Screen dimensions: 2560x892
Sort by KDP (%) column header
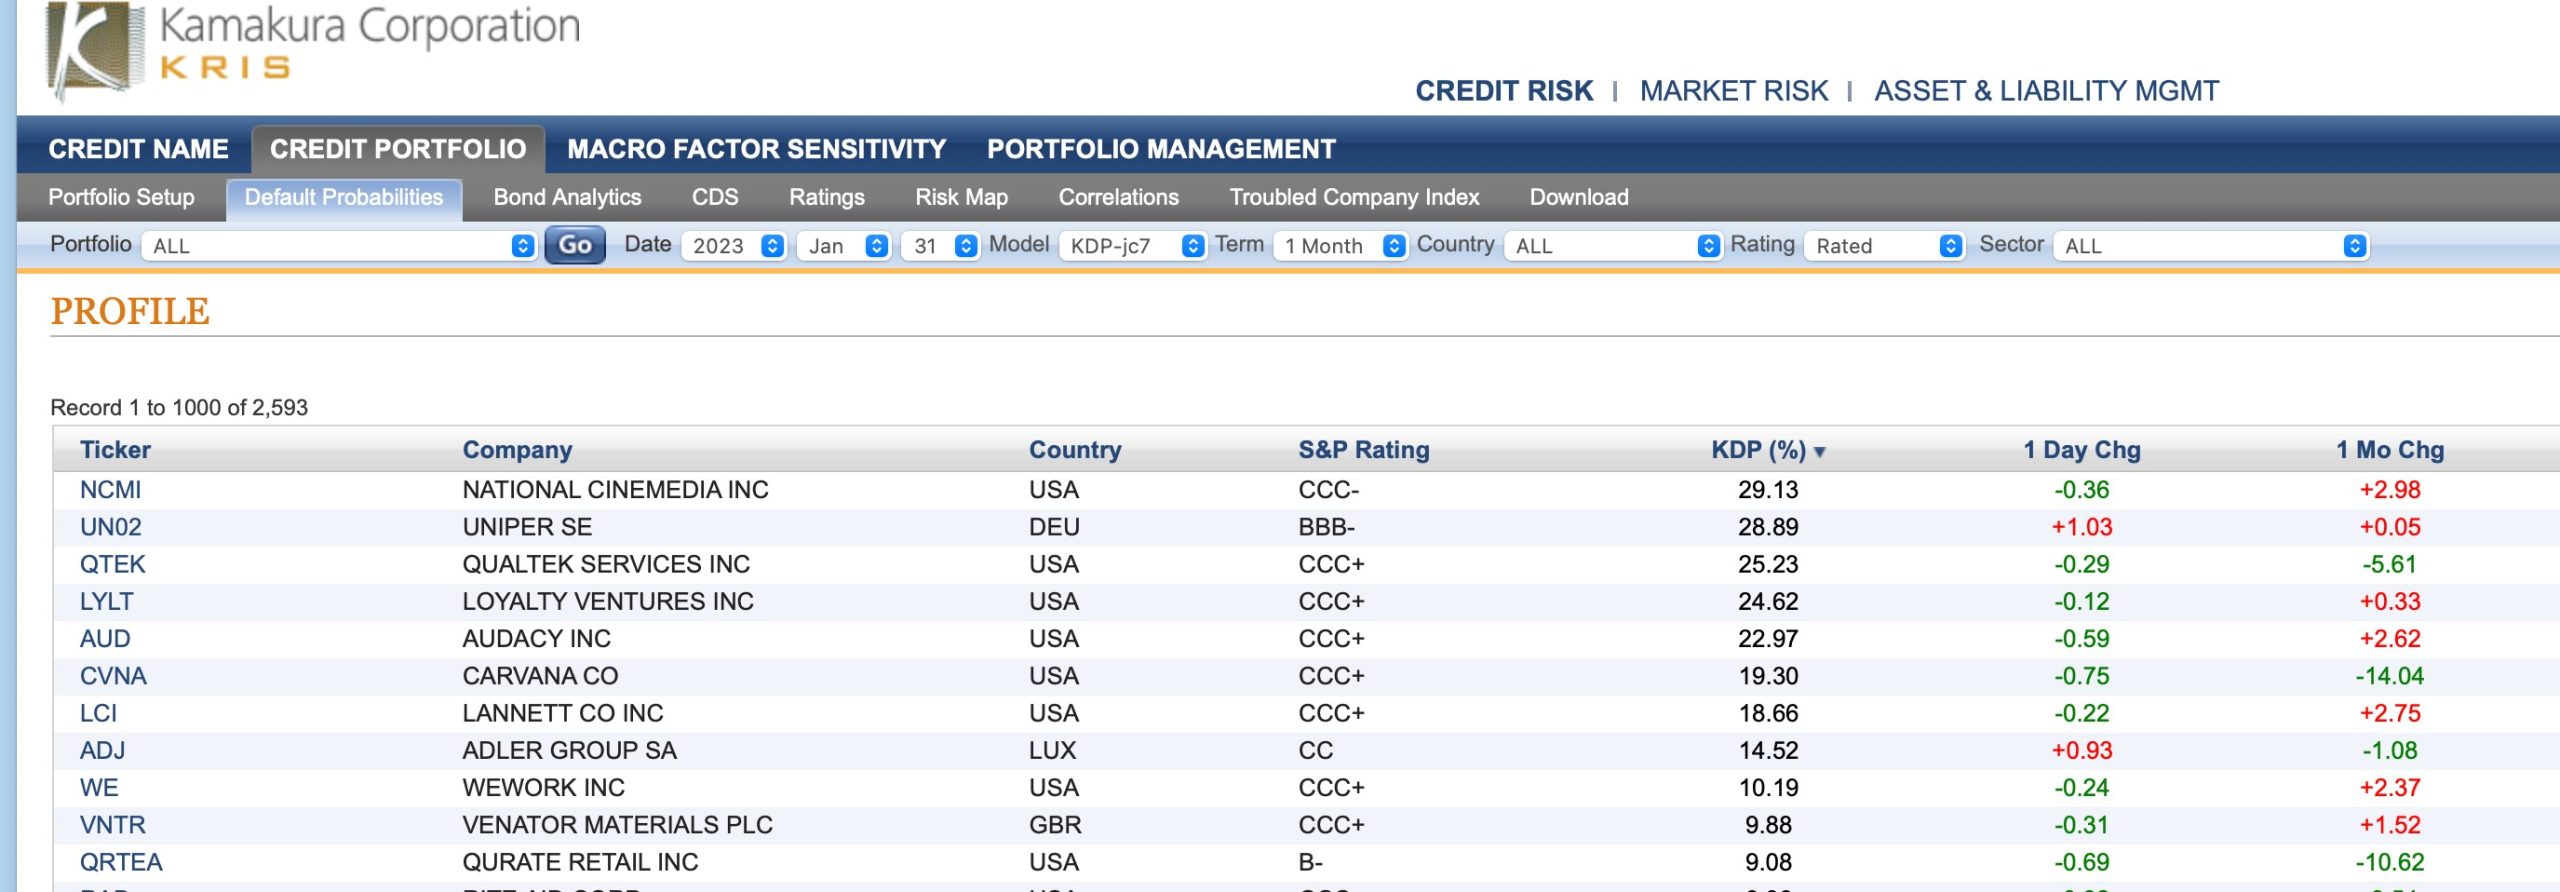tap(1758, 450)
